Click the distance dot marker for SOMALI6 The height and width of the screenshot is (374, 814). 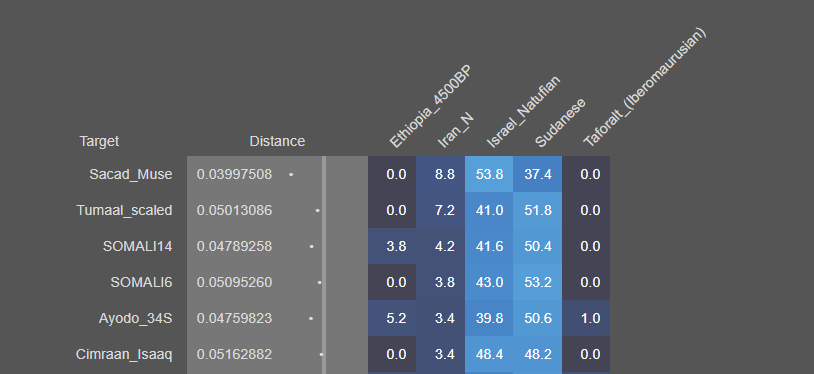pos(319,283)
